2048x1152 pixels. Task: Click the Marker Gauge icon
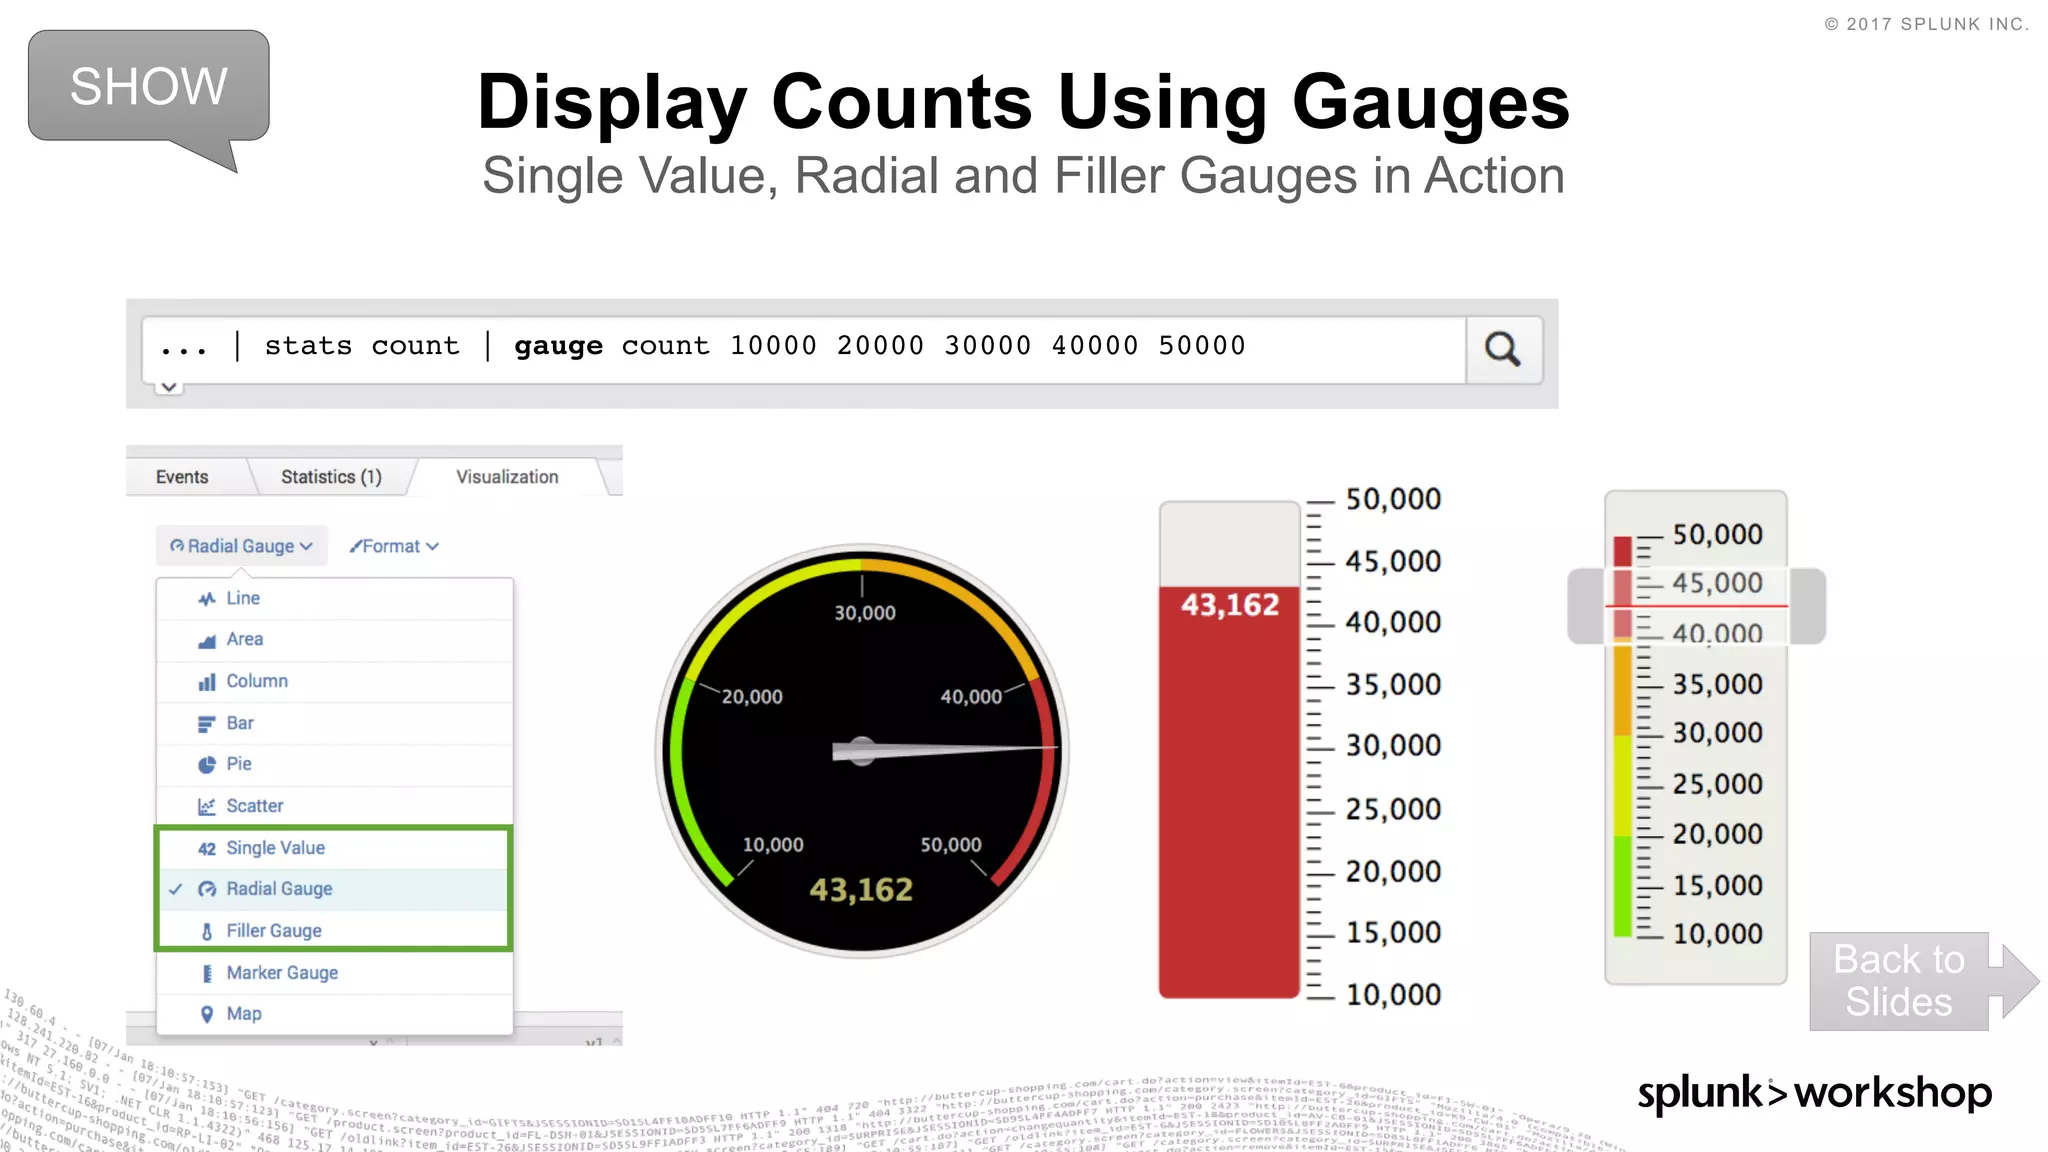coord(207,974)
